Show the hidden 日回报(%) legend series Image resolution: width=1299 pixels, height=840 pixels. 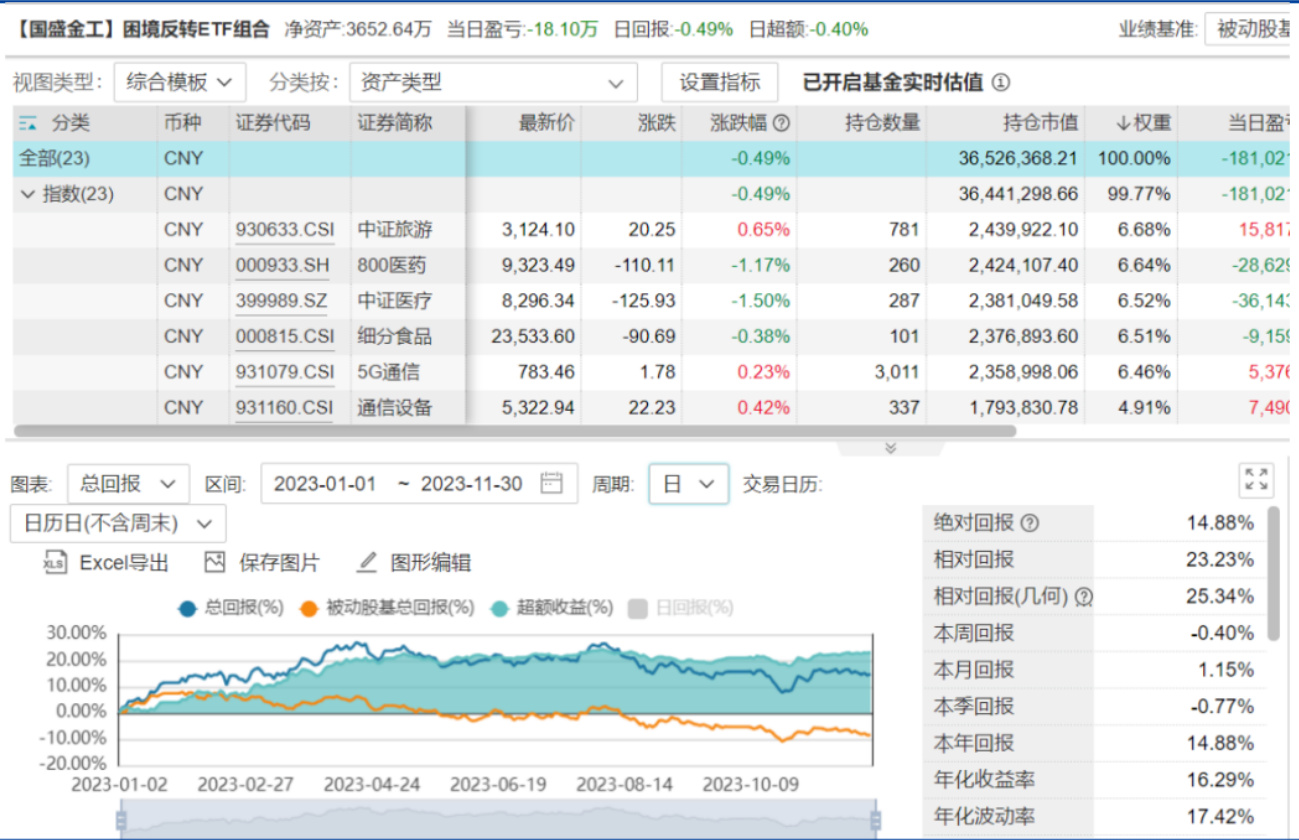637,608
